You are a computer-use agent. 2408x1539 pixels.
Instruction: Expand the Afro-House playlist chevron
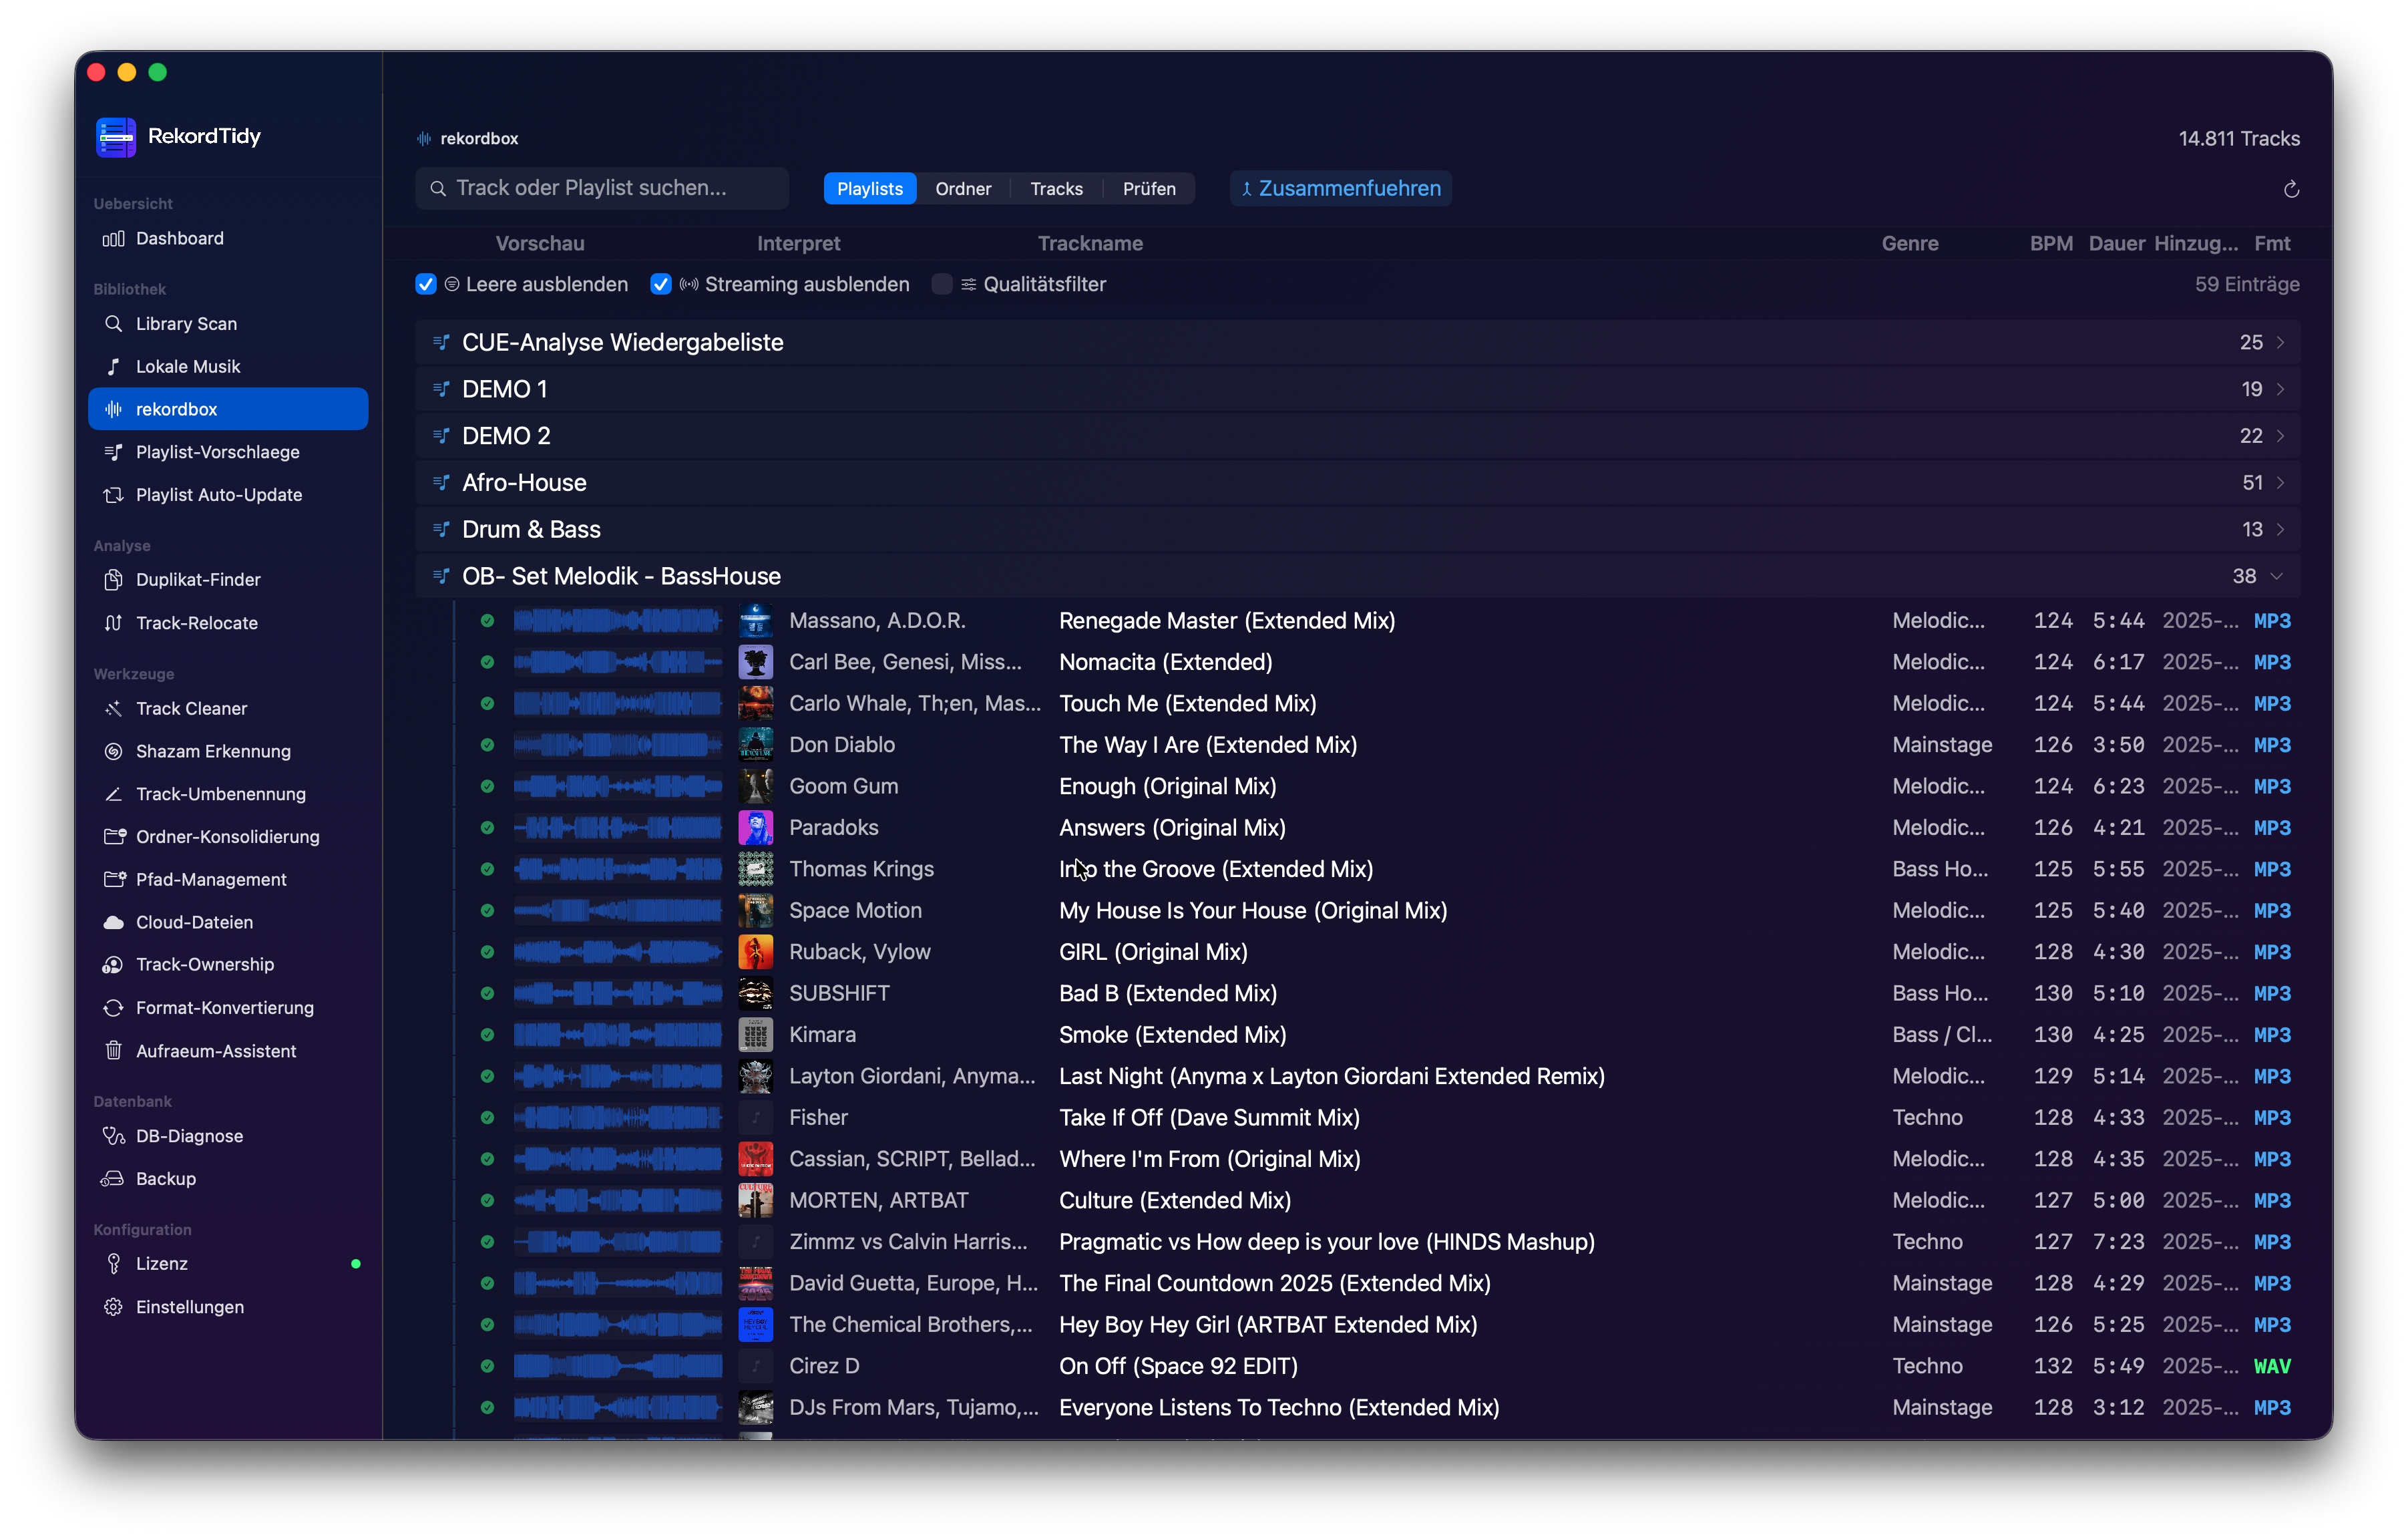pyautogui.click(x=2280, y=483)
